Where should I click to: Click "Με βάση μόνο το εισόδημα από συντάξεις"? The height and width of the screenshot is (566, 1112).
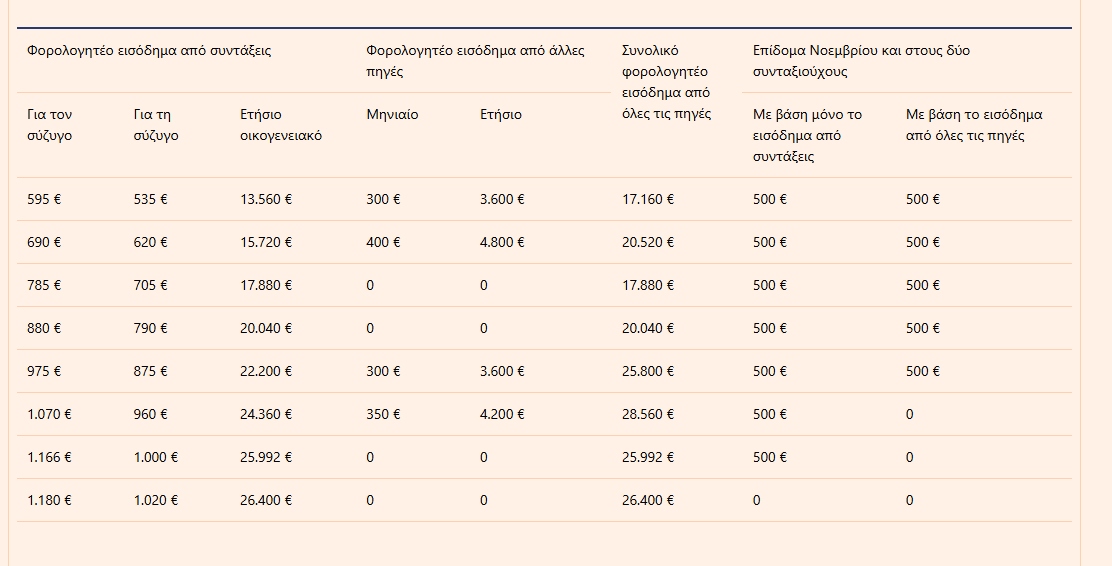(x=807, y=135)
